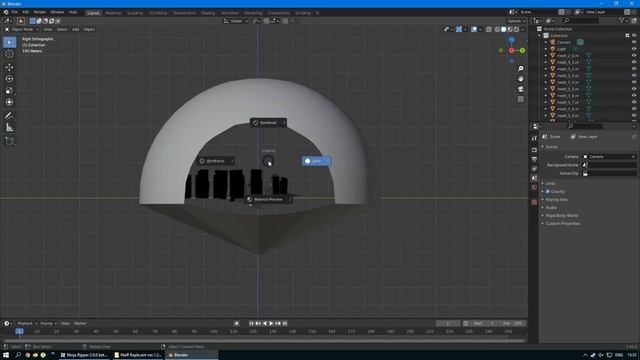Toggle viewport gizmos button

click(459, 29)
